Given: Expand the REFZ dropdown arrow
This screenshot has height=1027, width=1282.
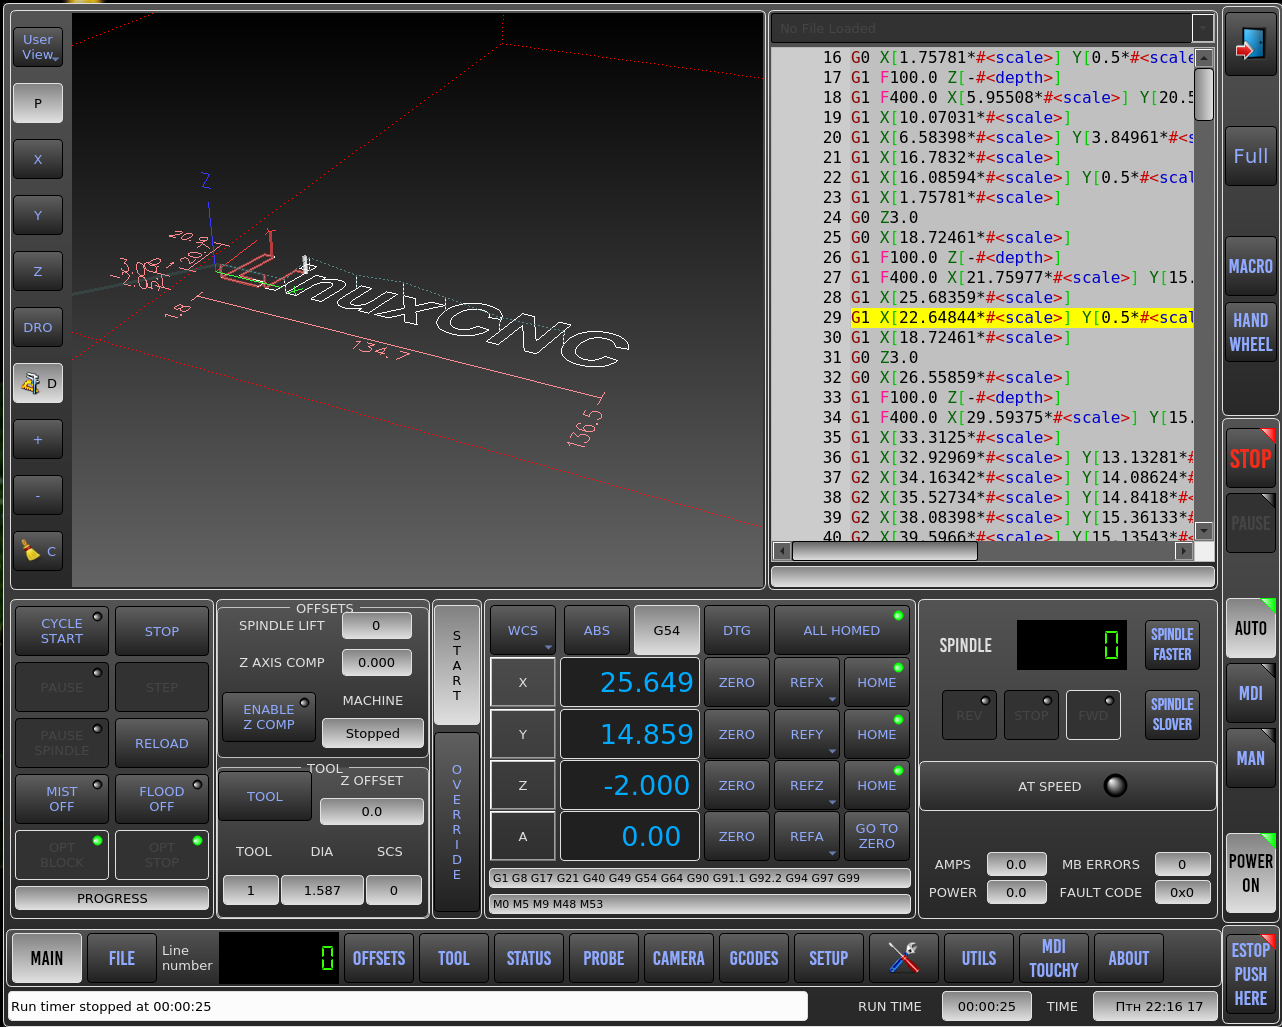Looking at the screenshot, I should pyautogui.click(x=832, y=801).
